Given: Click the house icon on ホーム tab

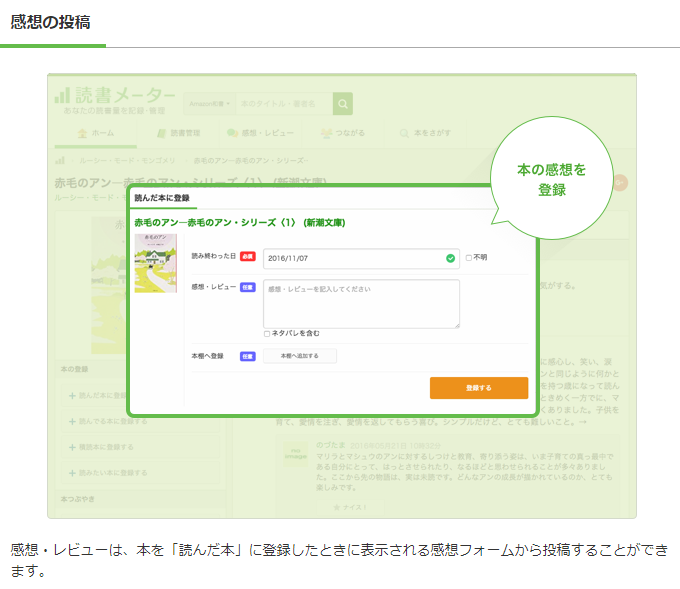Looking at the screenshot, I should [82, 133].
